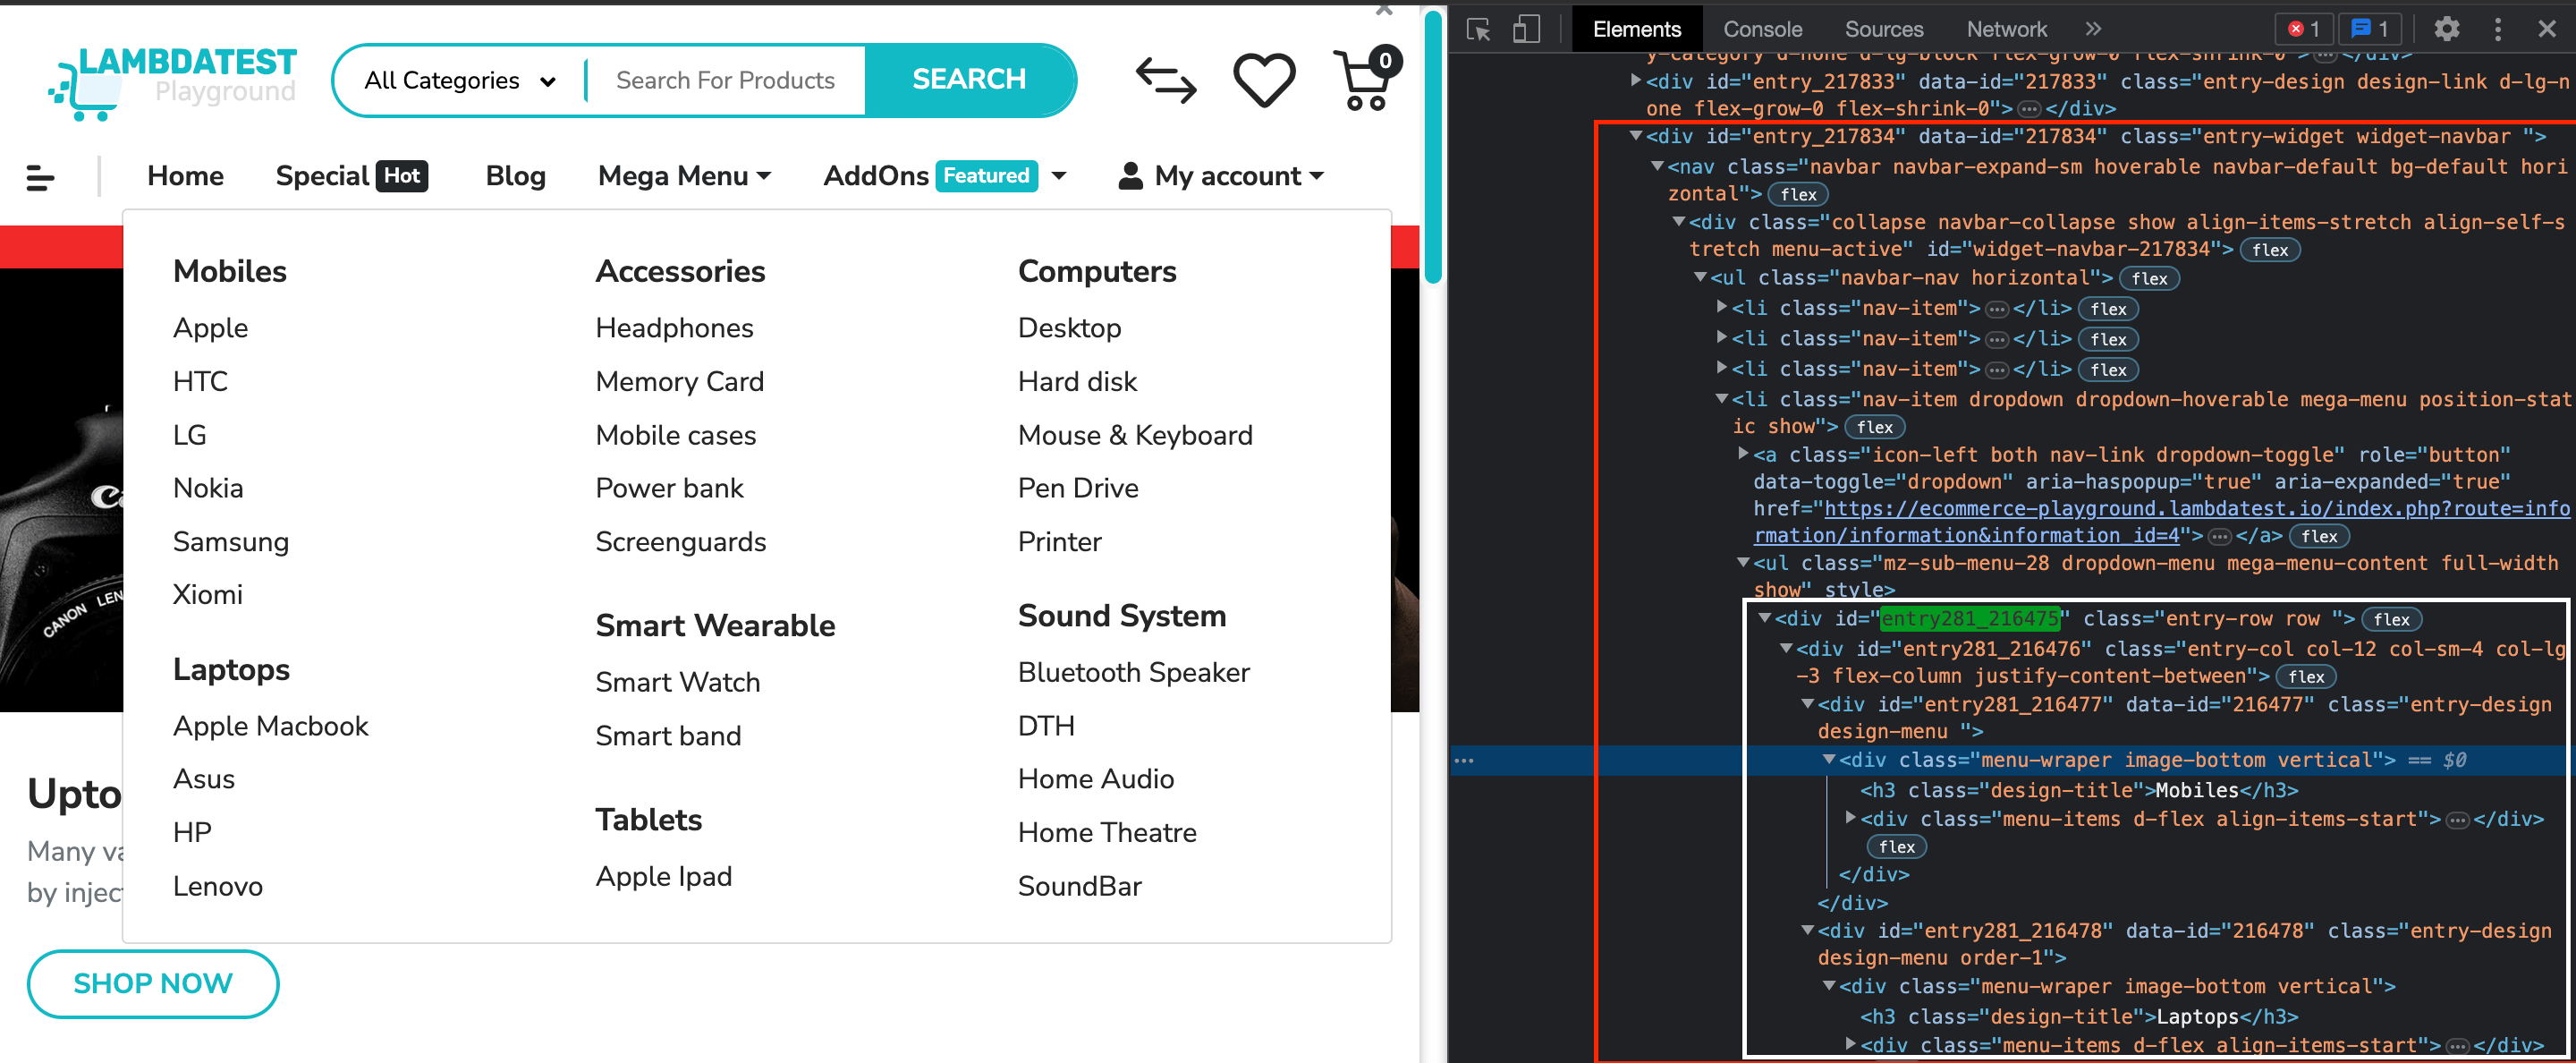The width and height of the screenshot is (2576, 1063).
Task: Open the Headphones category link
Action: coord(674,327)
